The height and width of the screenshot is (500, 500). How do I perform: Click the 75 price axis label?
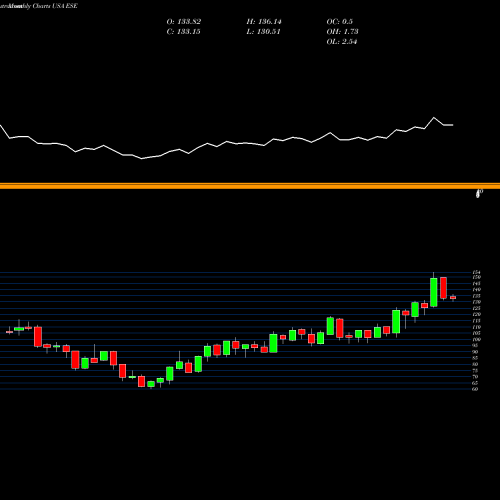click(x=475, y=370)
